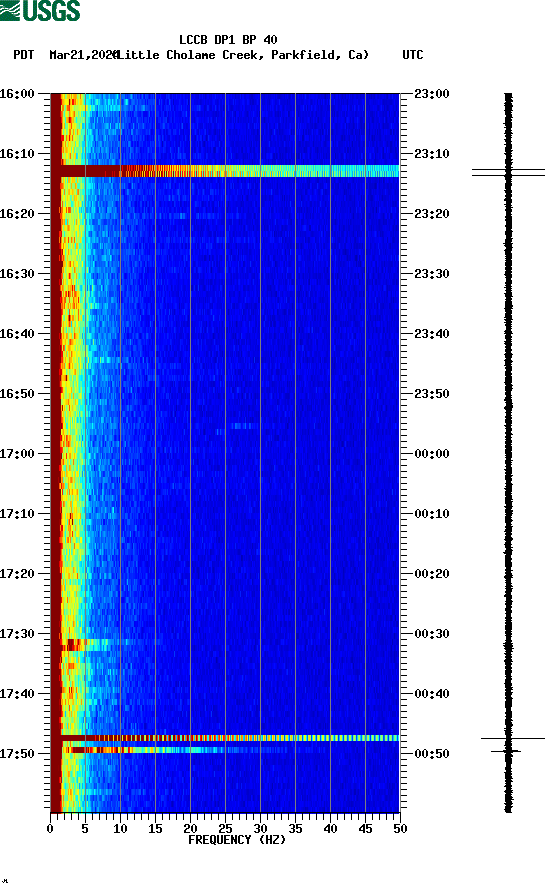The height and width of the screenshot is (892, 552).
Task: Click the '17:50' PDT time label
Action: pos(17,754)
